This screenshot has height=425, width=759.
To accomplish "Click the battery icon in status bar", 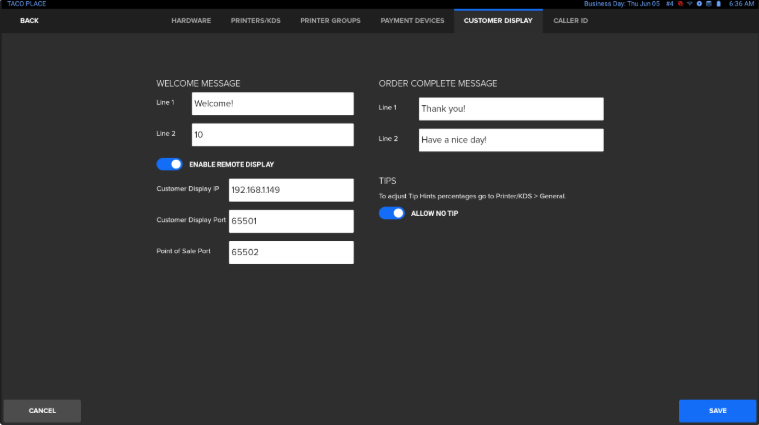I will tap(717, 4).
